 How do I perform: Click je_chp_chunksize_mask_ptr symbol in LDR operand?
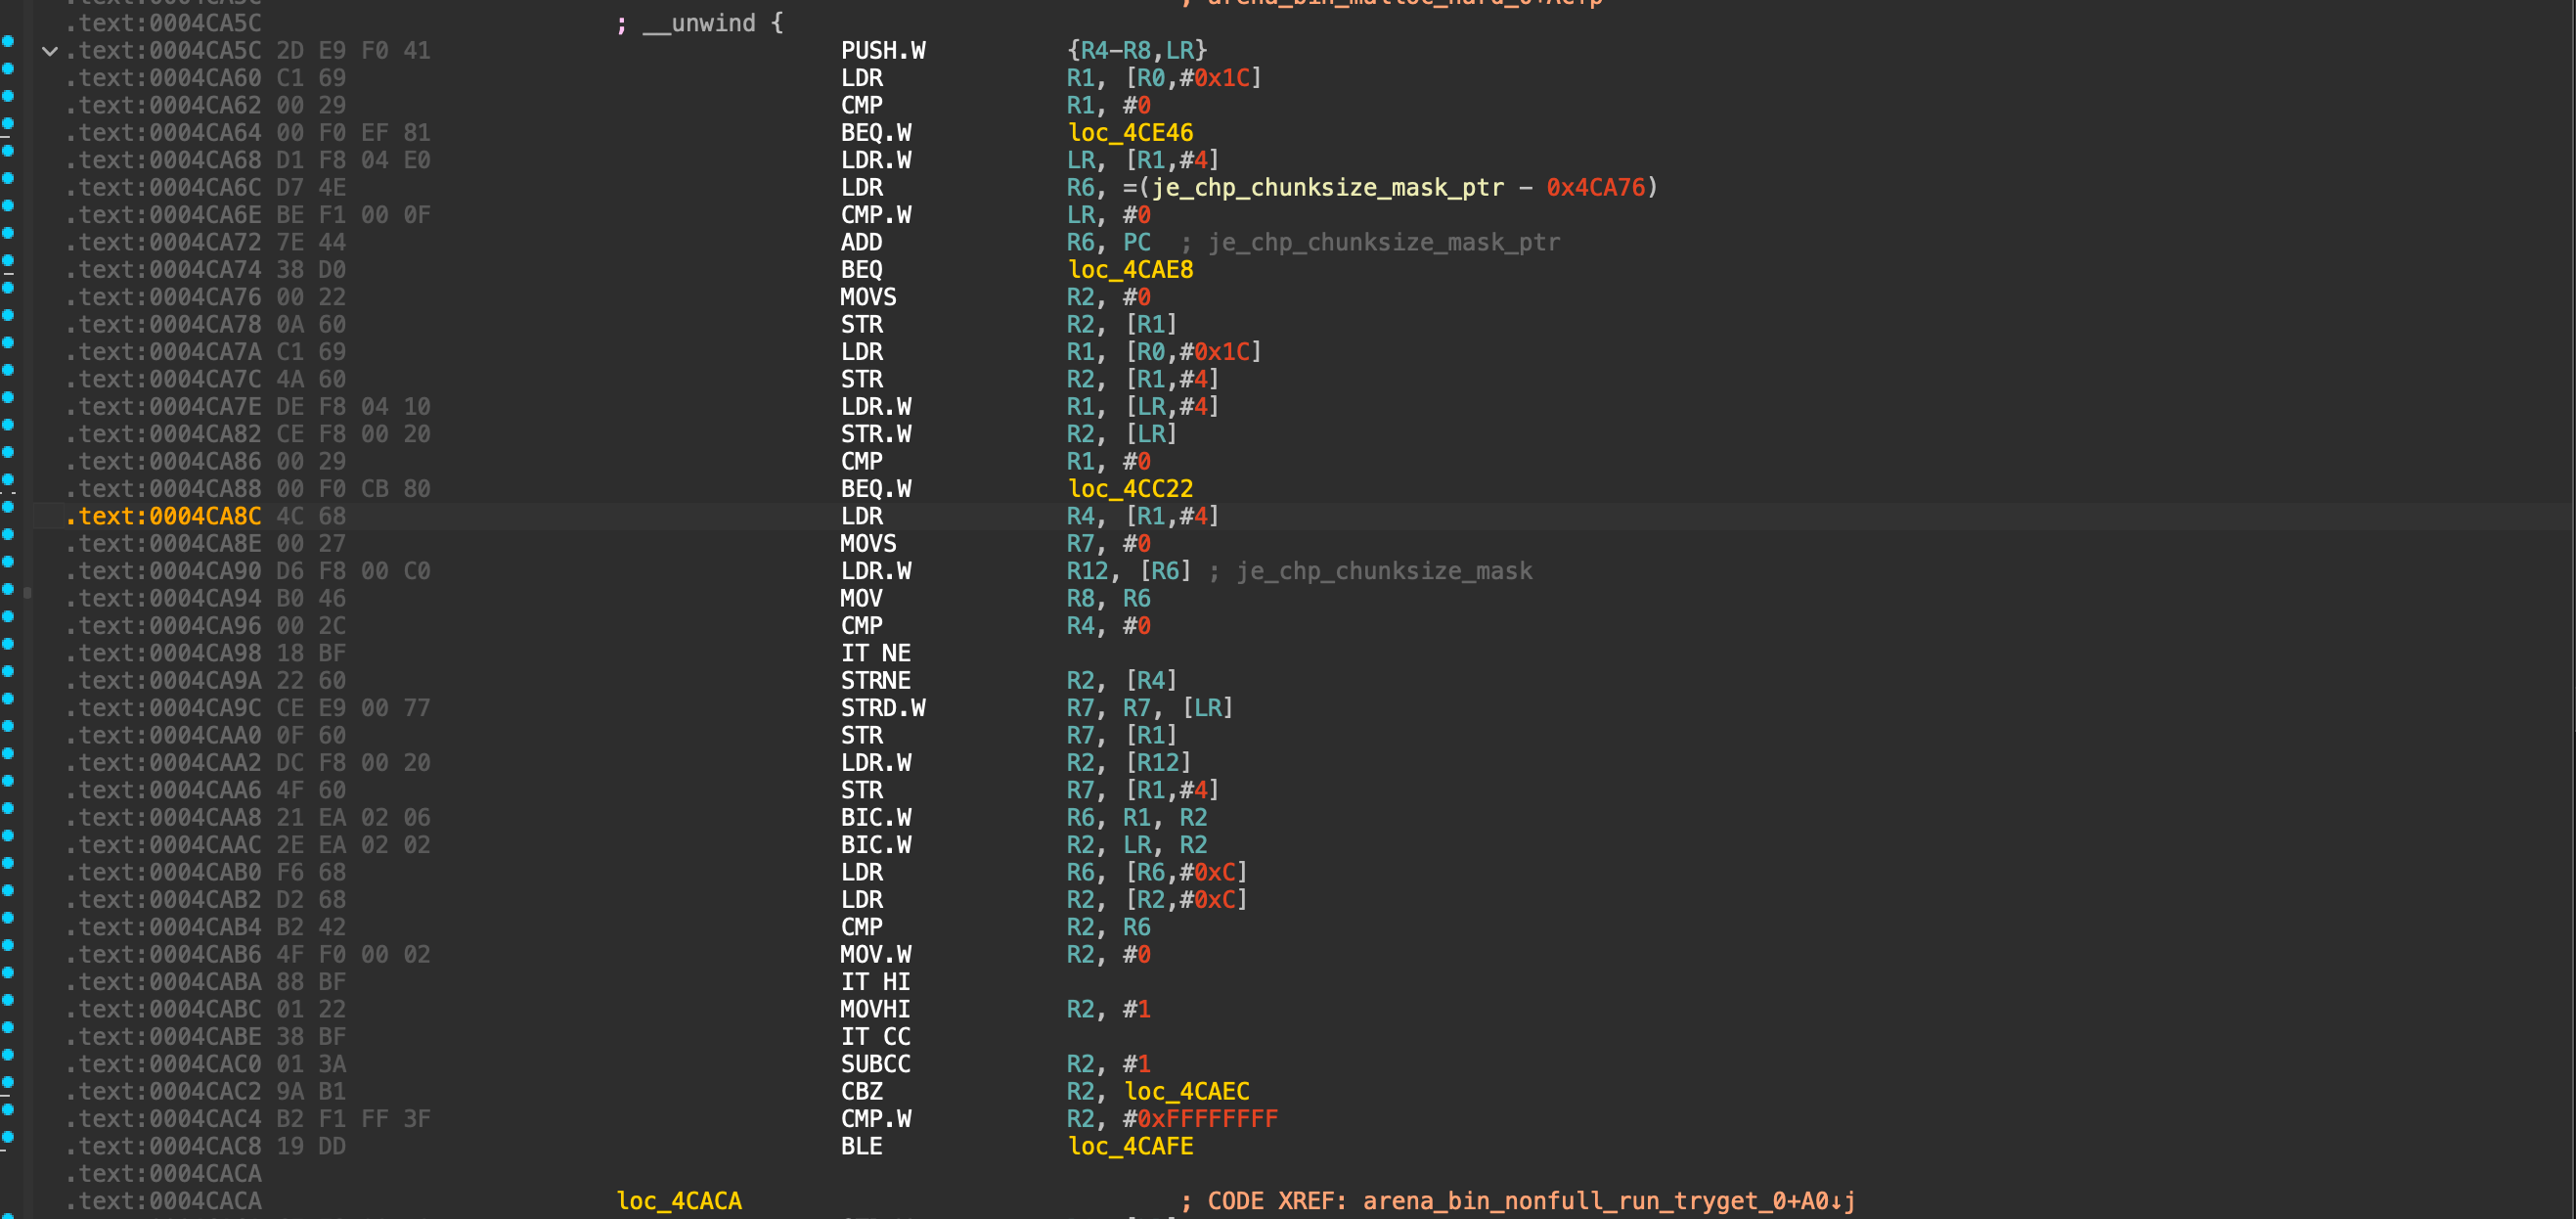coord(1327,188)
